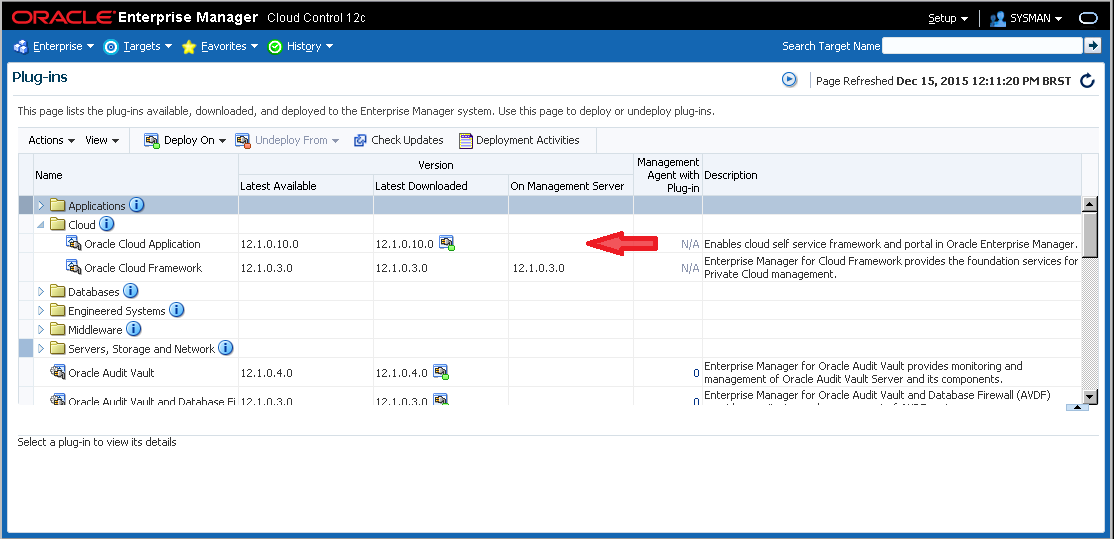The image size is (1115, 539).
Task: Click the info icon next to Databases
Action: point(131,291)
